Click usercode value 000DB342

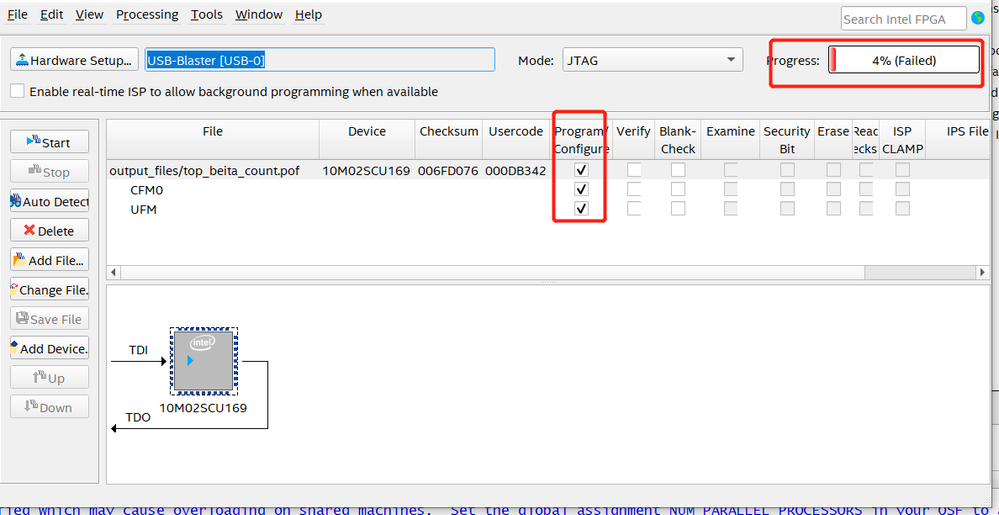coord(515,171)
